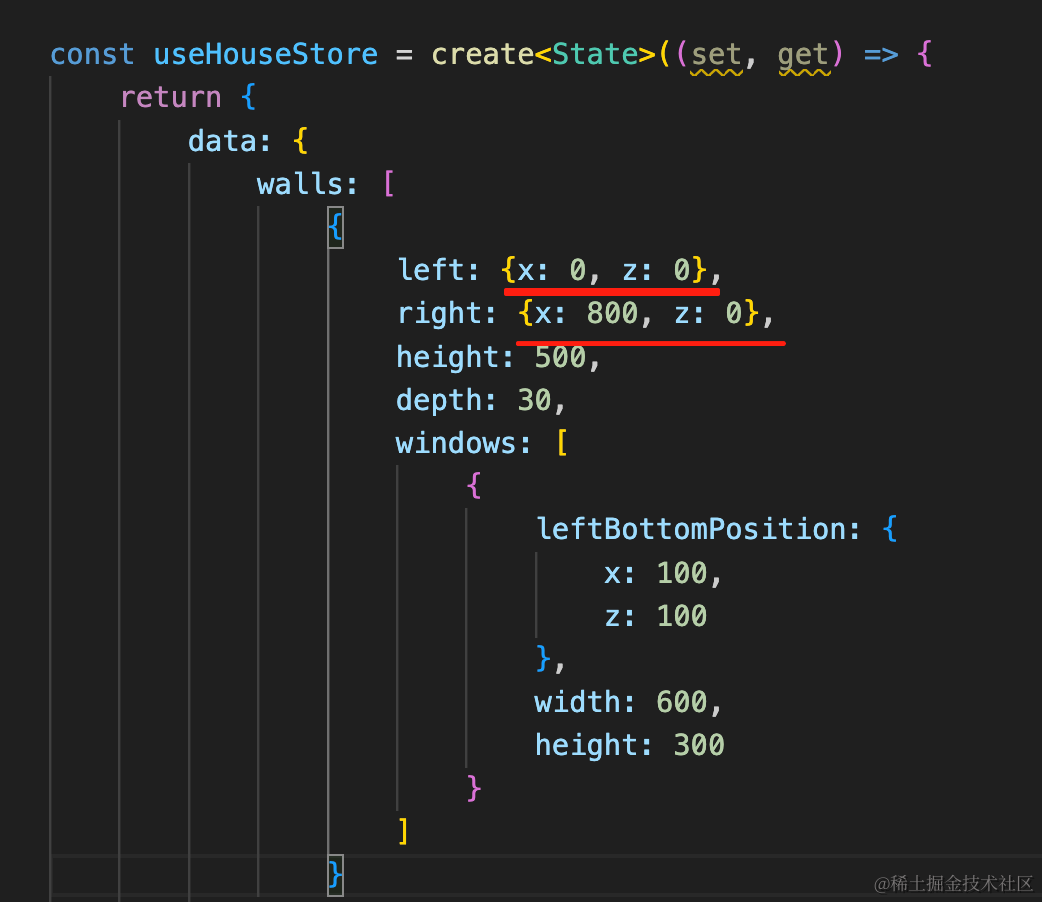
Task: Click the 'depth' property key
Action: tap(439, 400)
